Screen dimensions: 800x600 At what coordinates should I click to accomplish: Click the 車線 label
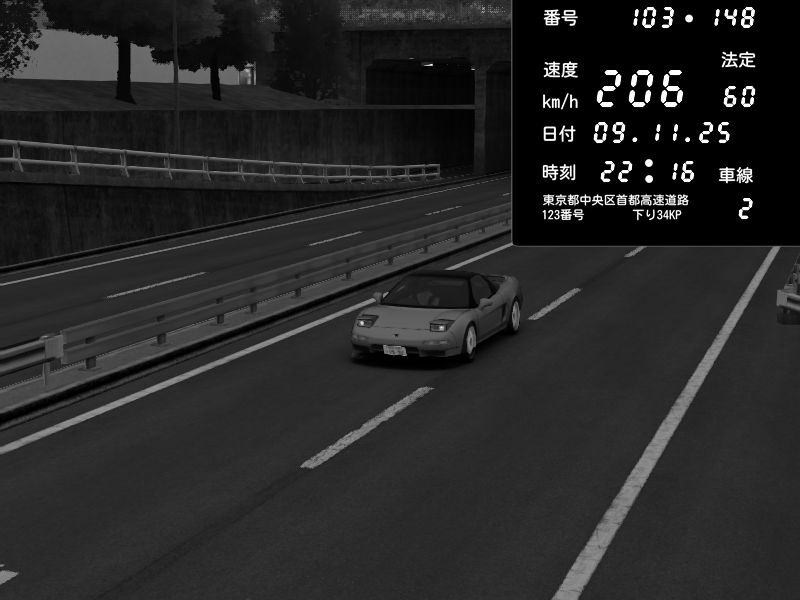click(x=736, y=175)
